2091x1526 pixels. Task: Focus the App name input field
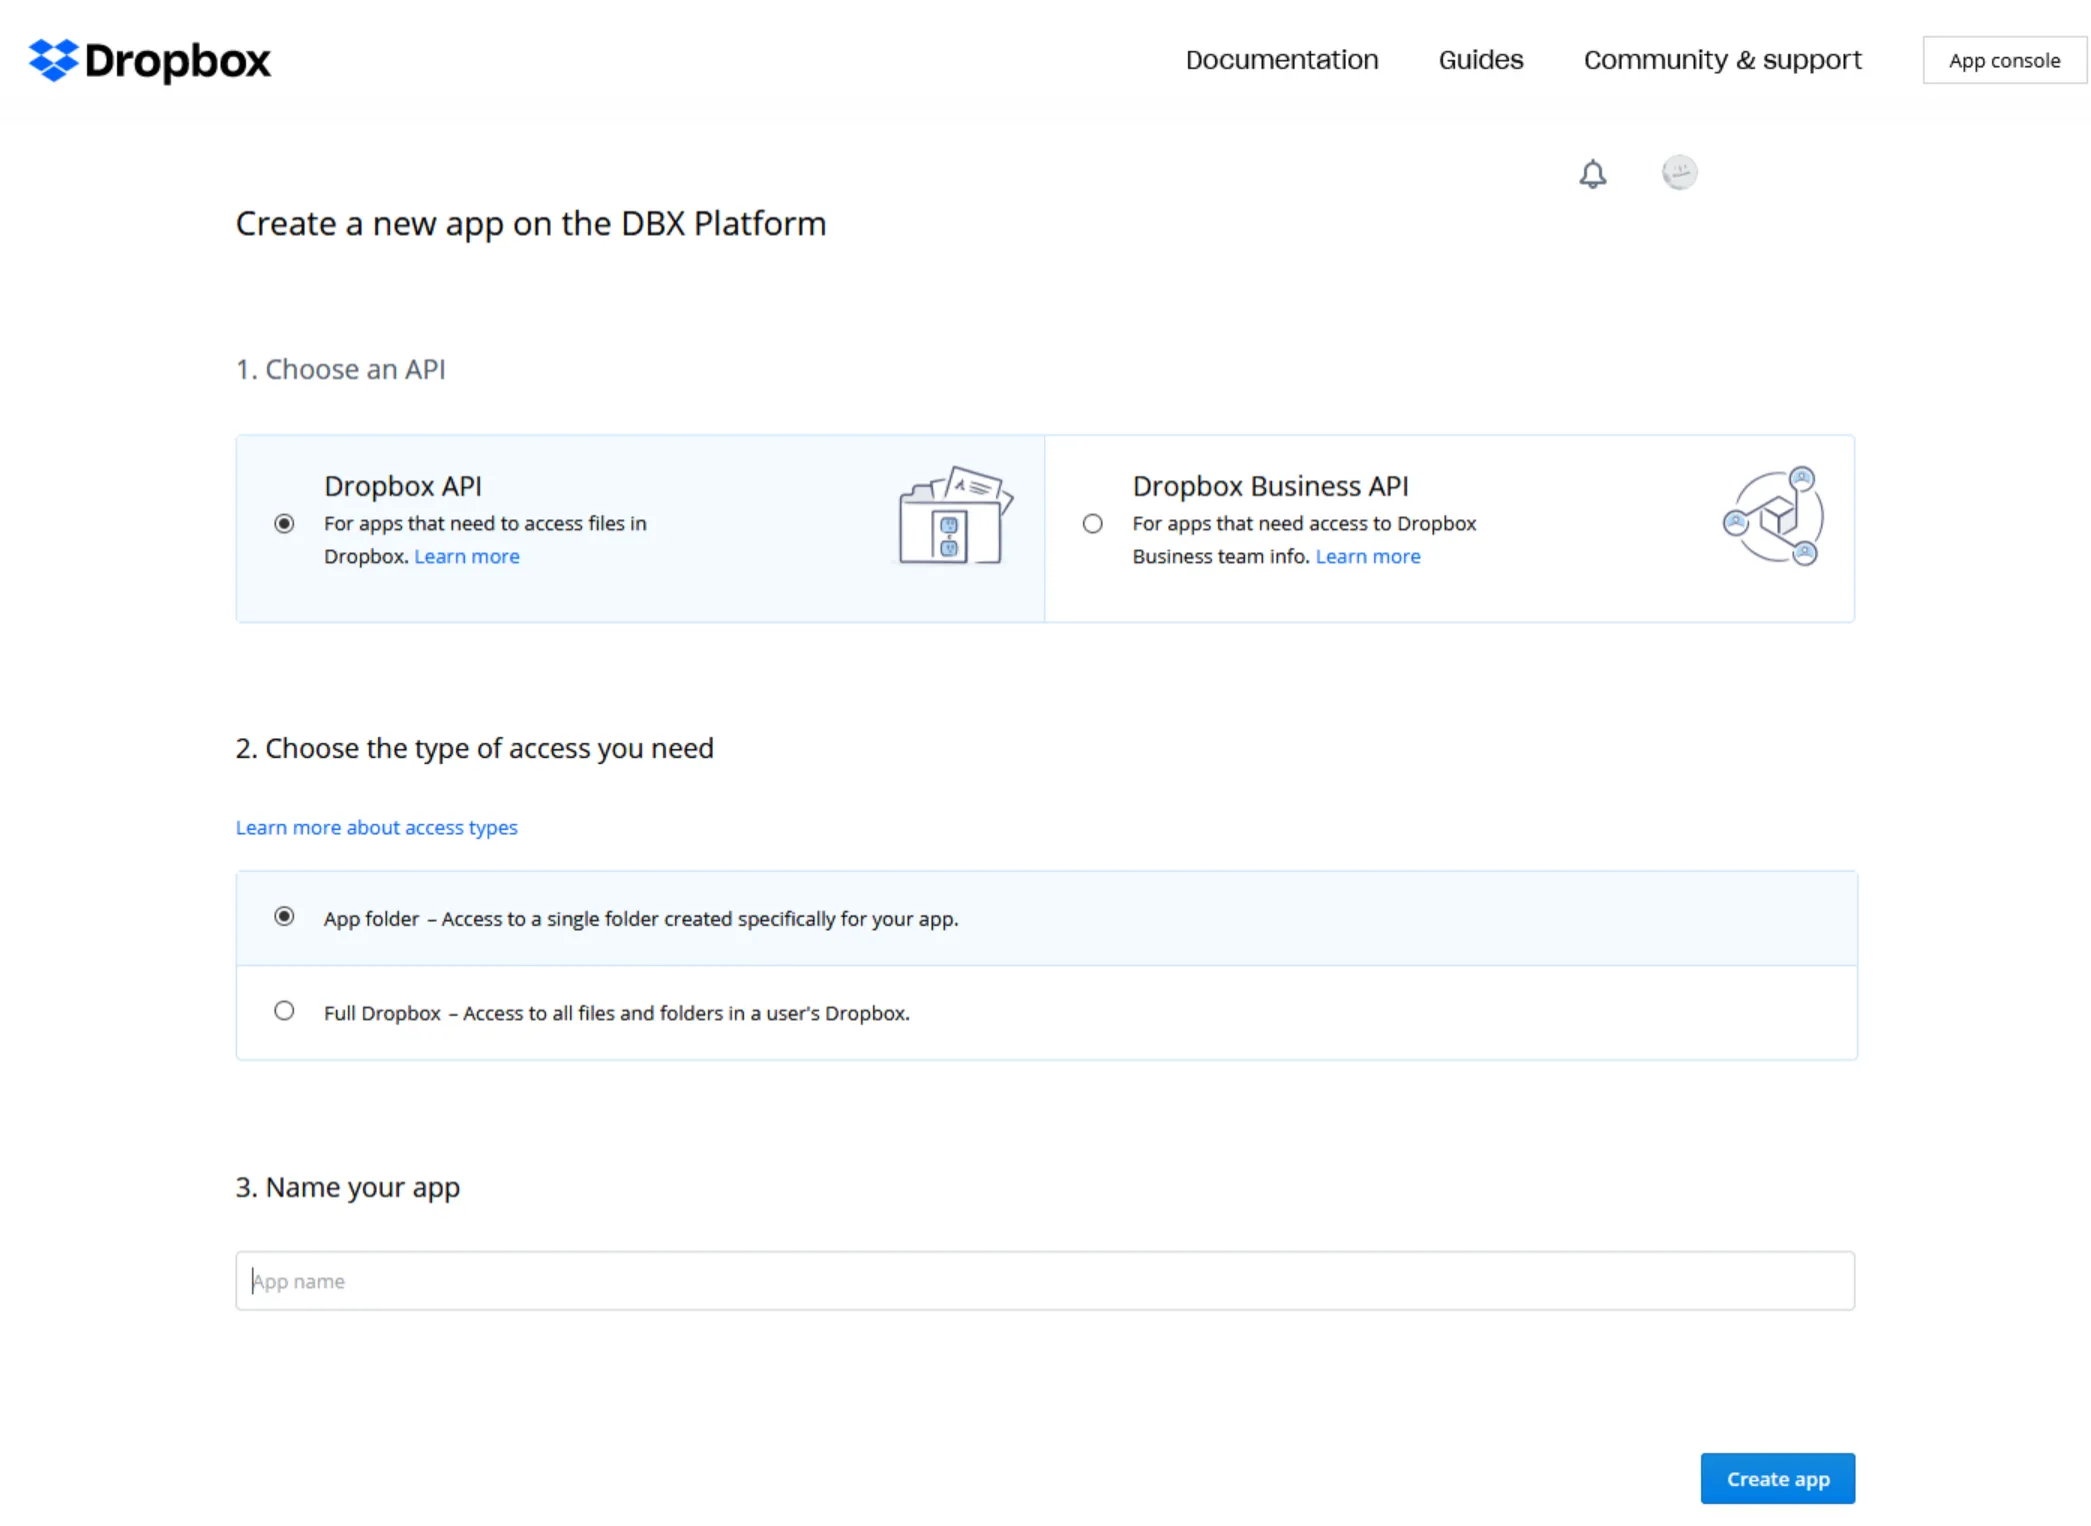pos(1045,1280)
